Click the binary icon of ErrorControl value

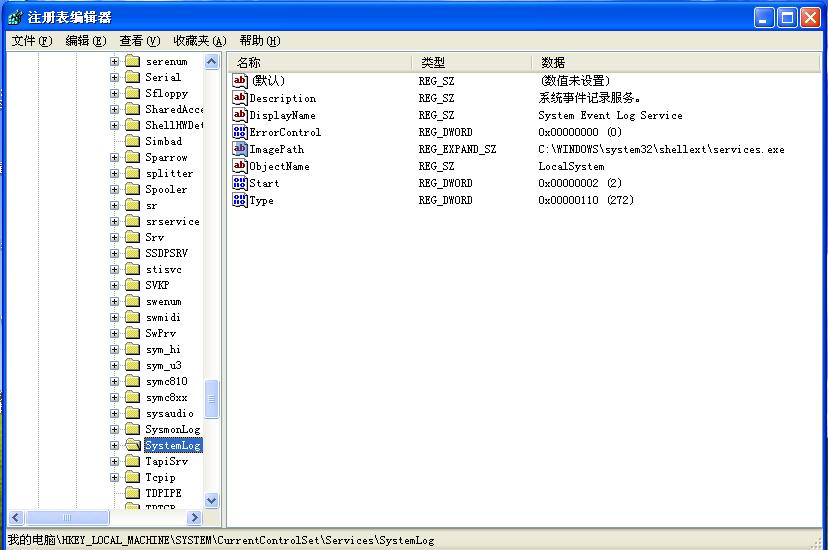pos(240,132)
